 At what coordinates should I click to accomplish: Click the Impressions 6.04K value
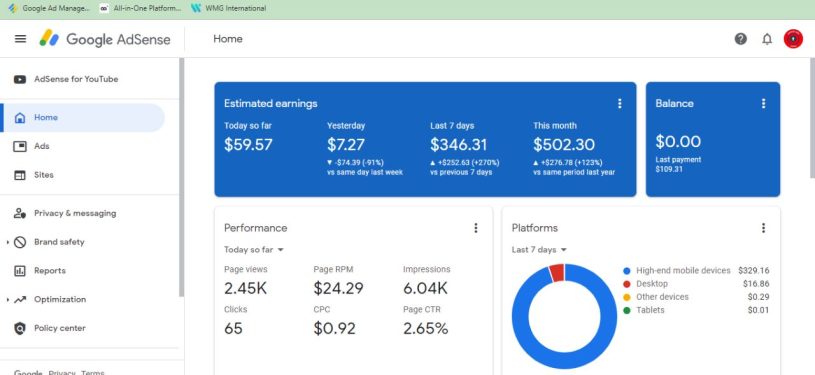pyautogui.click(x=425, y=288)
